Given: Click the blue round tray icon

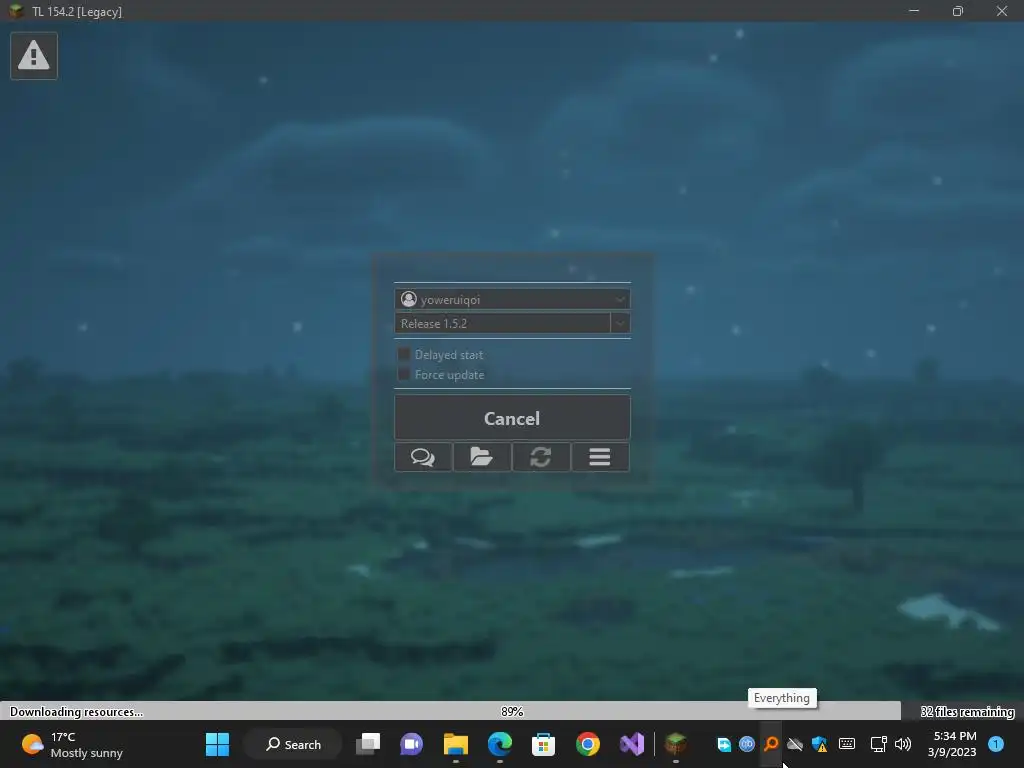Looking at the screenshot, I should tap(747, 744).
